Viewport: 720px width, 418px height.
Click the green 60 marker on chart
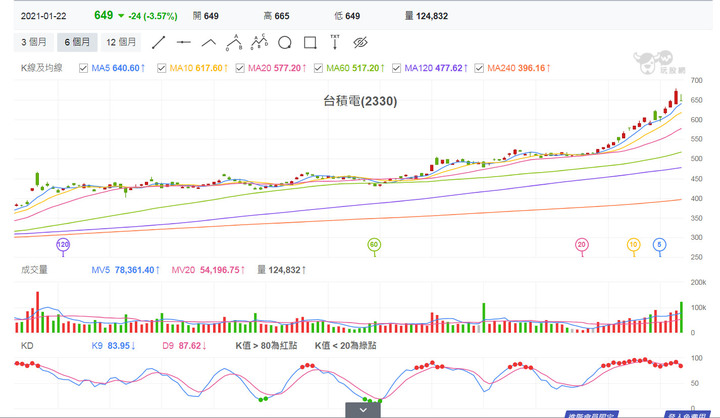[x=374, y=245]
